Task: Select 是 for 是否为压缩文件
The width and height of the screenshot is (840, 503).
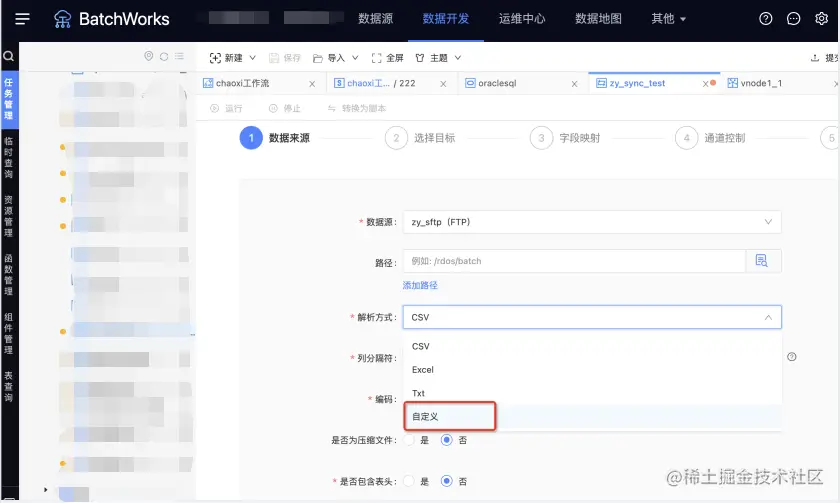Action: click(409, 440)
